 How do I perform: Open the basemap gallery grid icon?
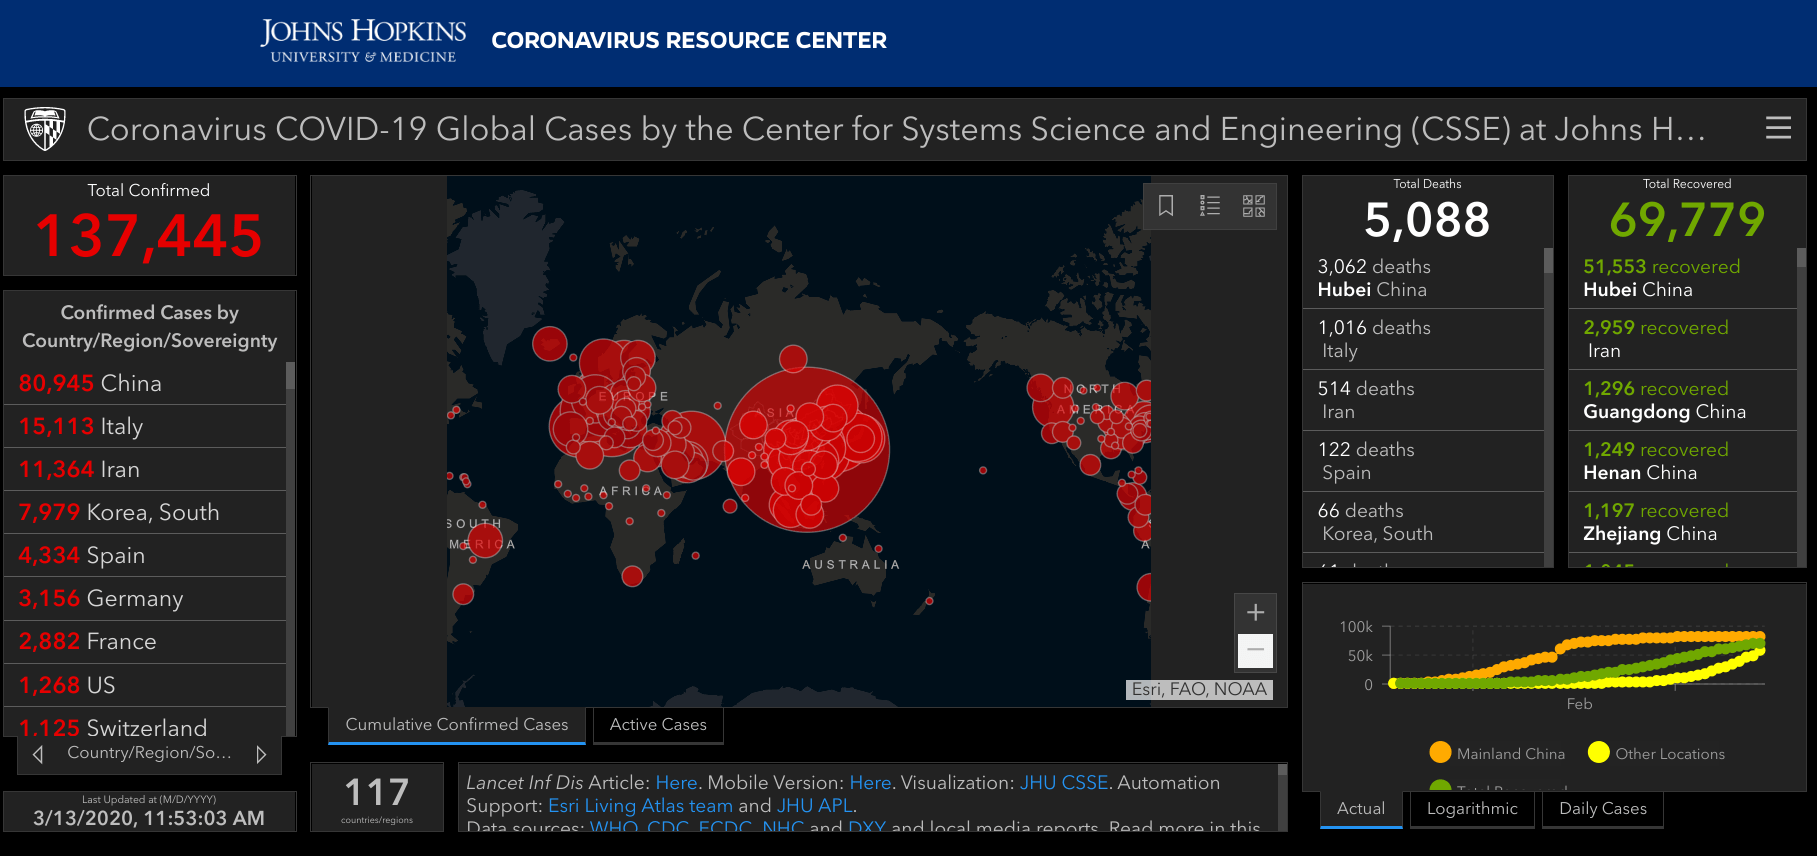coord(1254,206)
